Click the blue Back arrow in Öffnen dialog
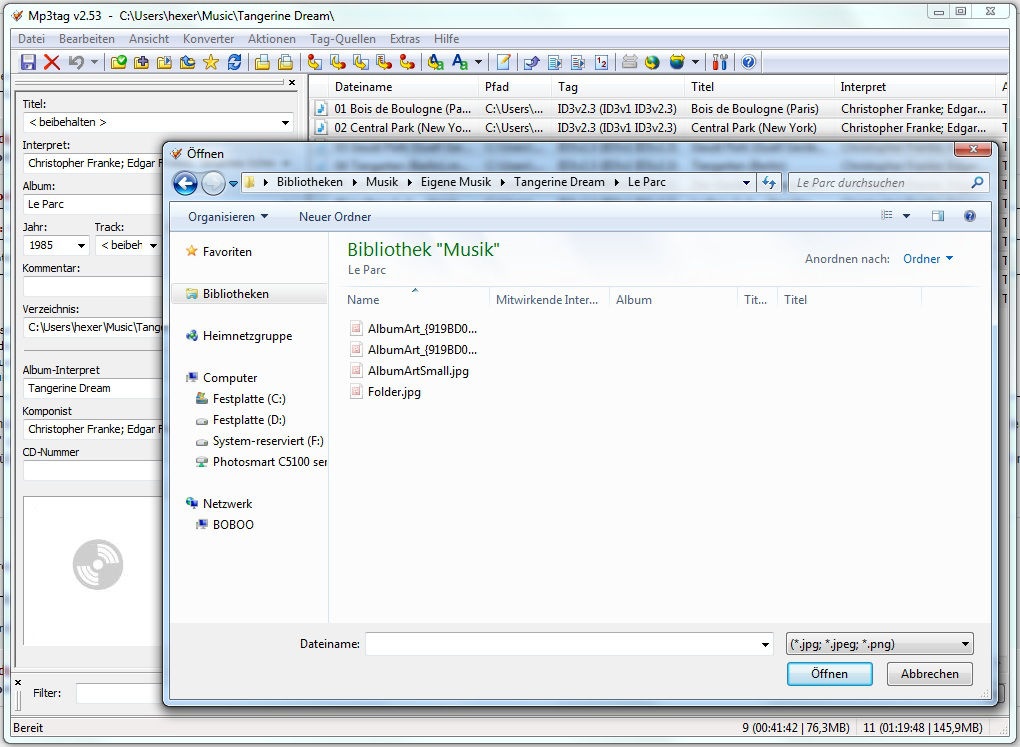Viewport: 1020px width, 747px height. click(x=185, y=183)
